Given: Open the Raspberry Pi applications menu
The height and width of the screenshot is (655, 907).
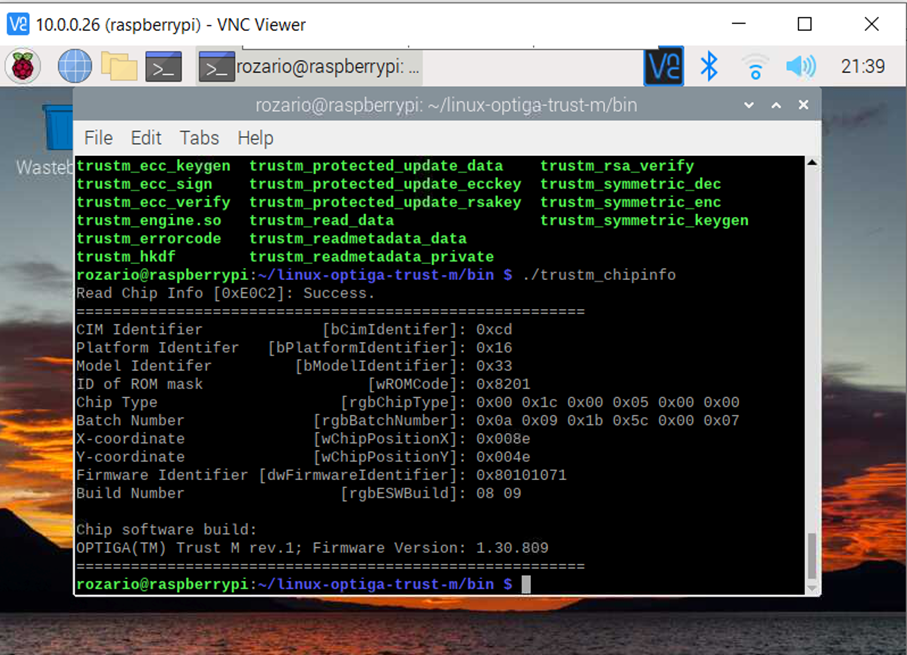Looking at the screenshot, I should click(x=23, y=67).
